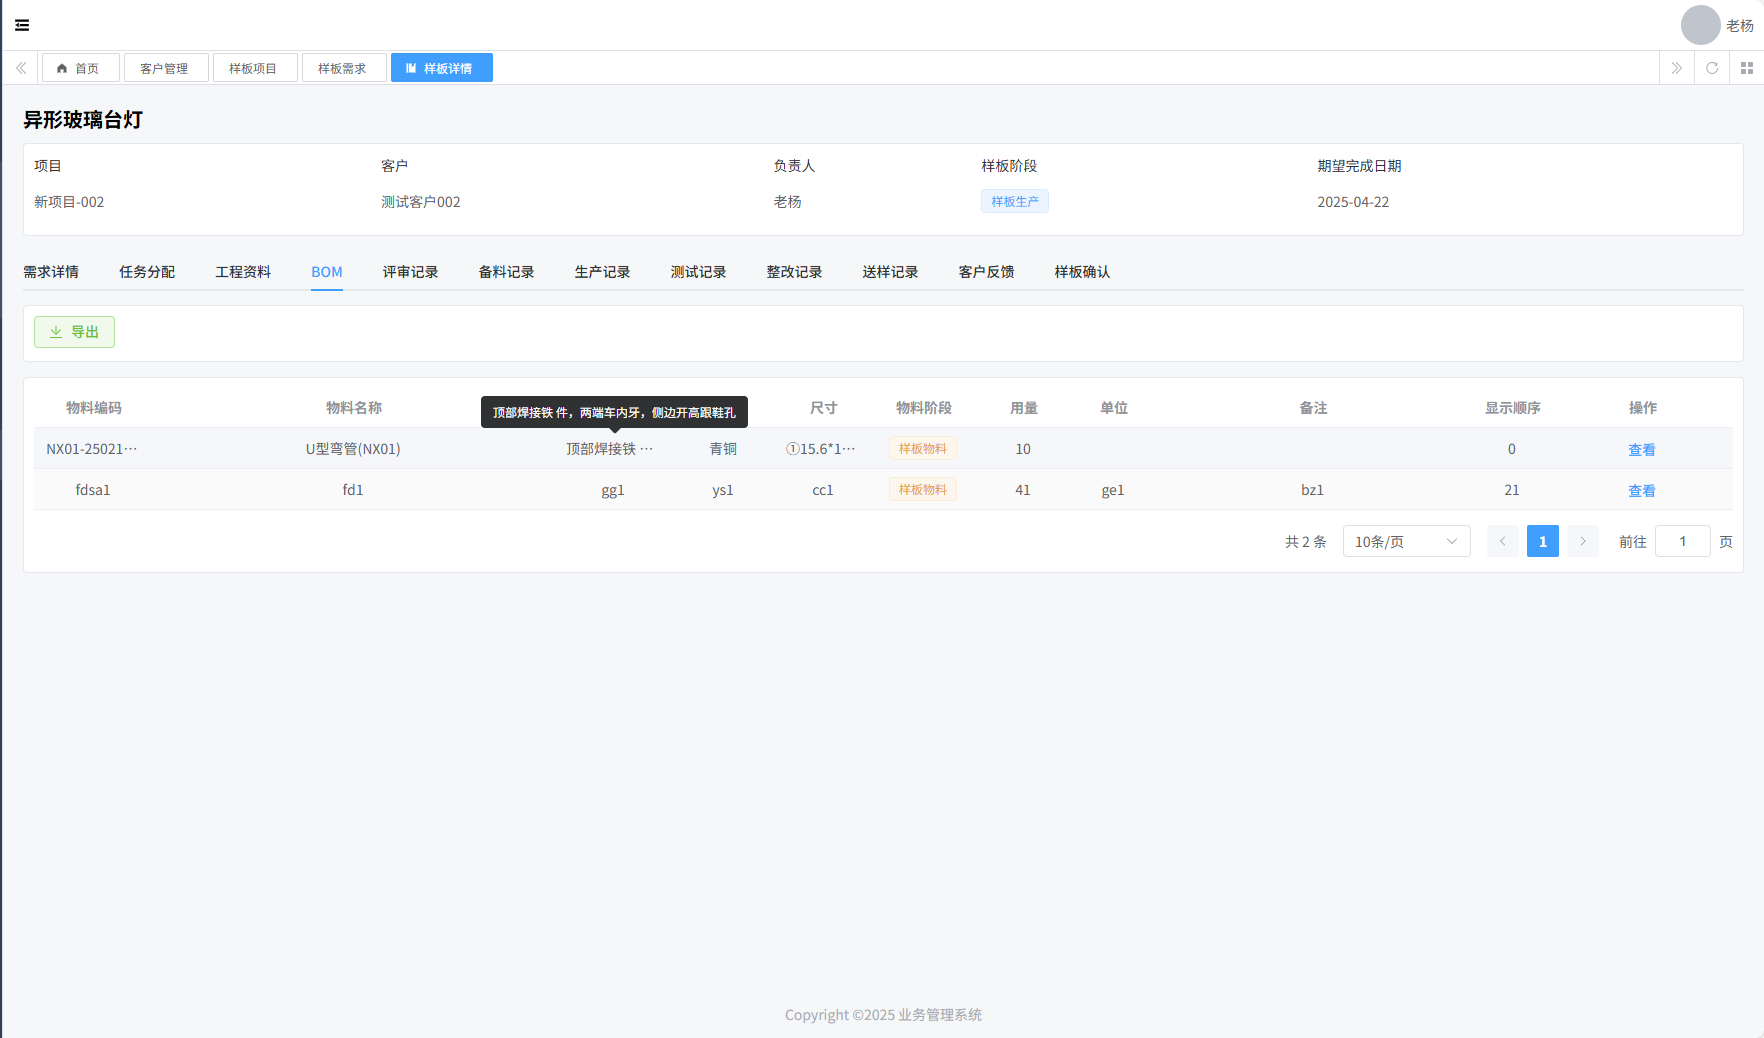Click the 样板生产 stage tag
1764x1038 pixels.
point(1014,201)
